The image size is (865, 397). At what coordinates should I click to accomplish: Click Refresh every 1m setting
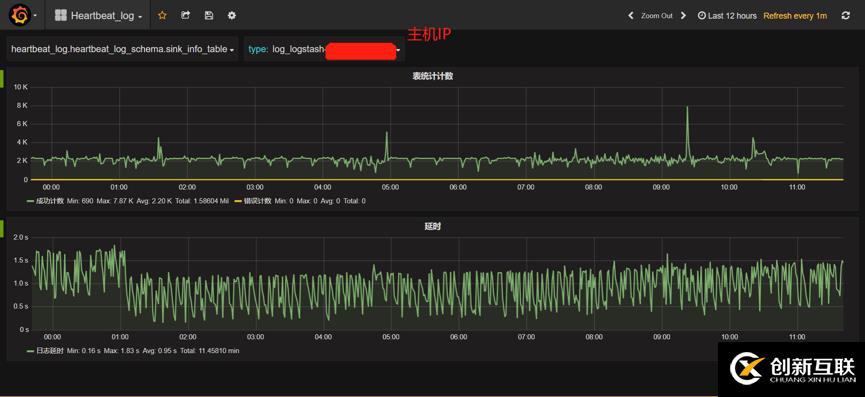tap(795, 16)
